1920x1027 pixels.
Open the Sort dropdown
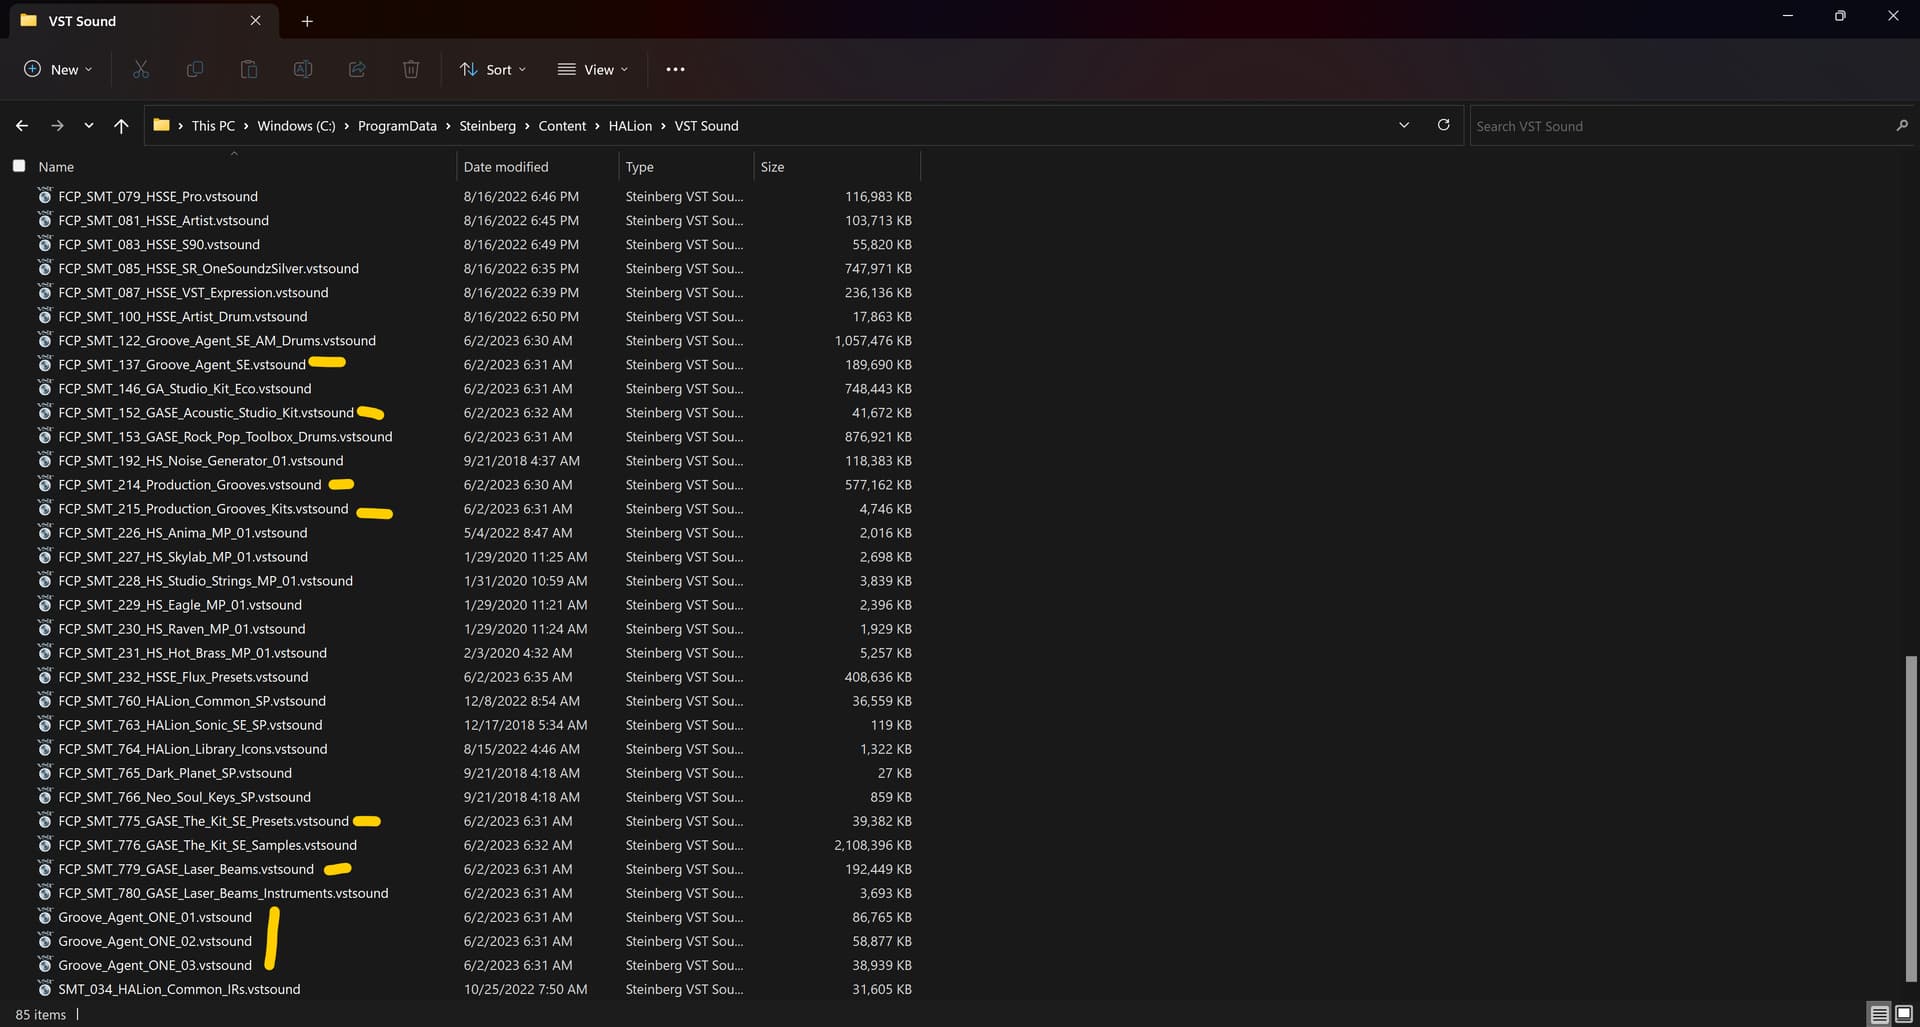[492, 69]
